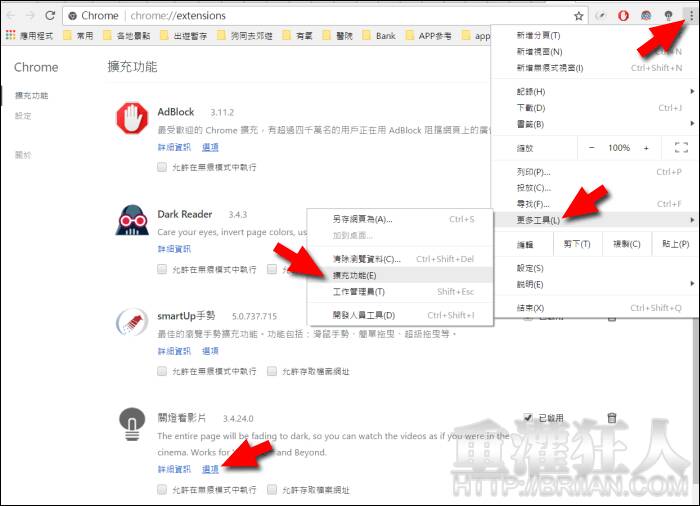Enable 關燈看影片 允許存取檔案網址 checkbox
Image resolution: width=700 pixels, height=506 pixels.
click(x=272, y=489)
